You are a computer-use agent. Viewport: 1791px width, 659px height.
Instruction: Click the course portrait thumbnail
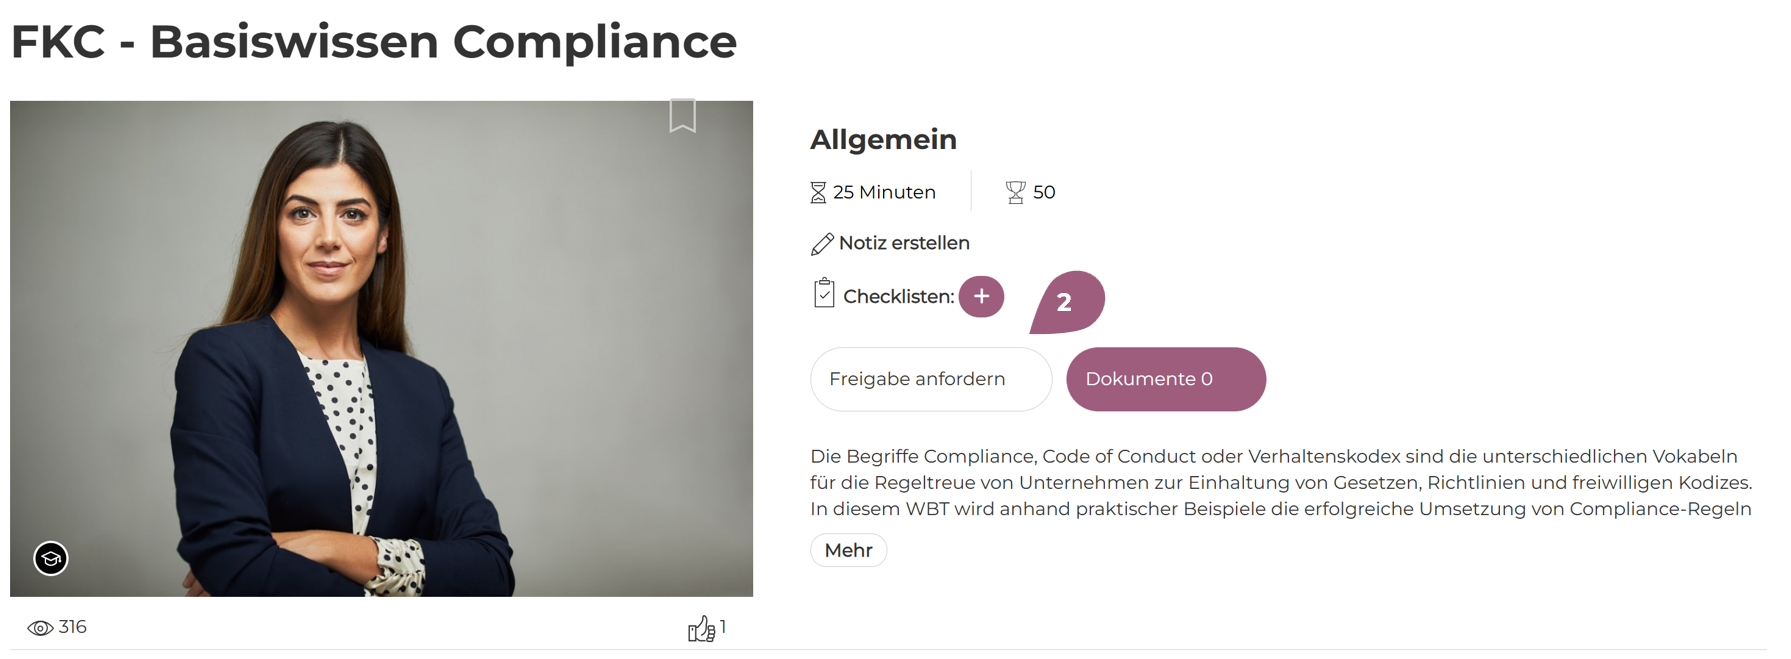[x=381, y=348]
